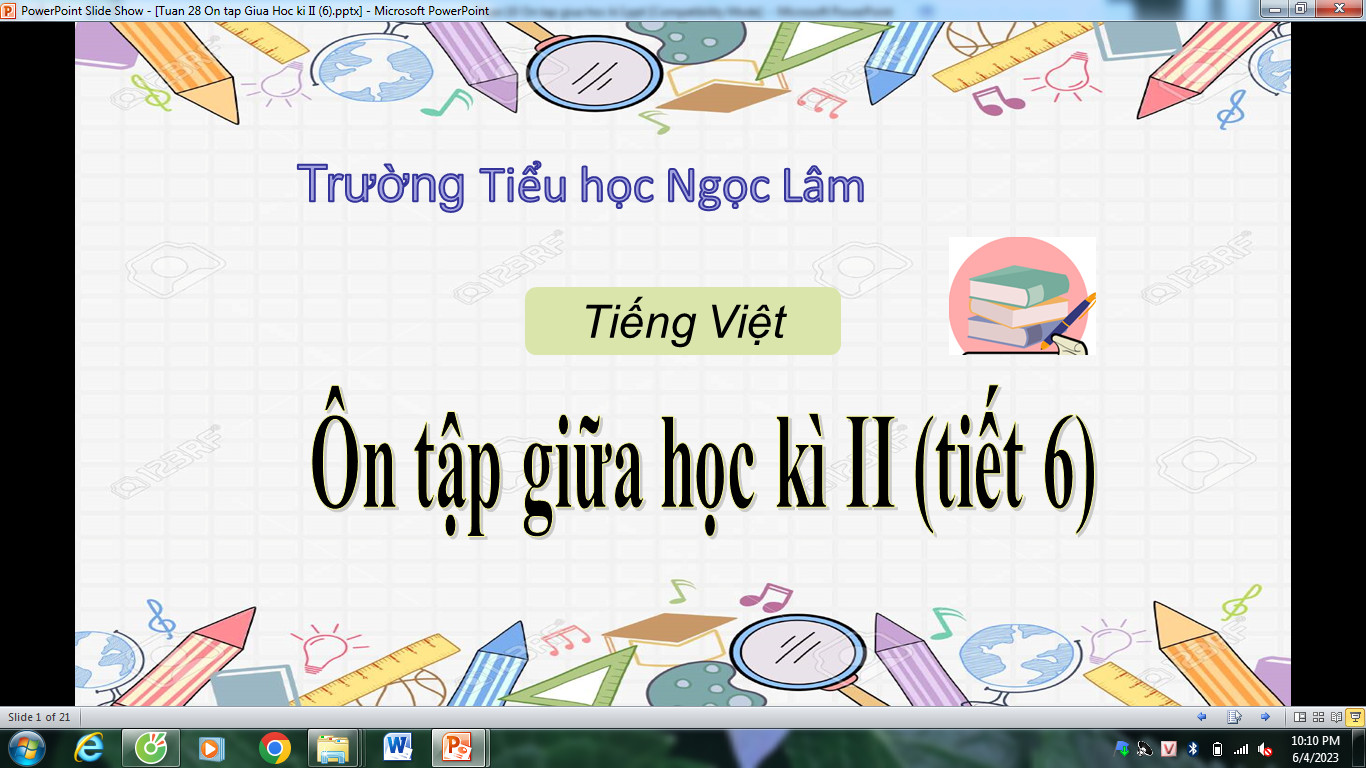Open Cốc Cốc browser from taskbar

151,748
